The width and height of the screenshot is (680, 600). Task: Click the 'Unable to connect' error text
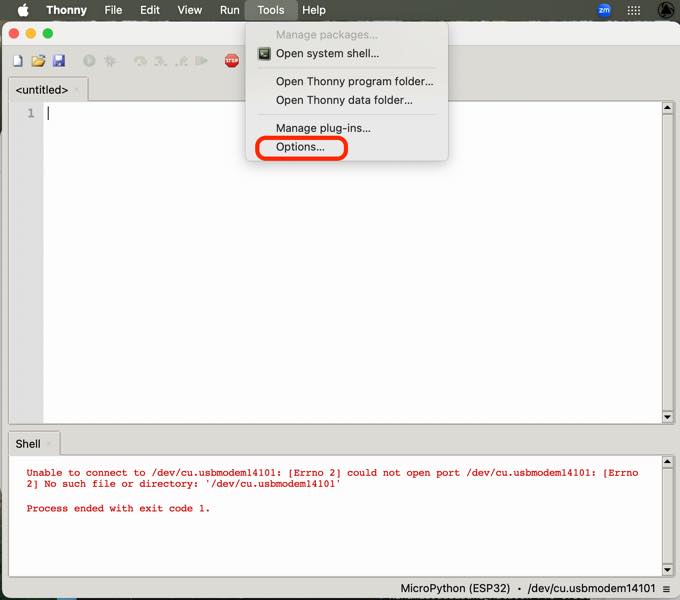click(x=332, y=478)
